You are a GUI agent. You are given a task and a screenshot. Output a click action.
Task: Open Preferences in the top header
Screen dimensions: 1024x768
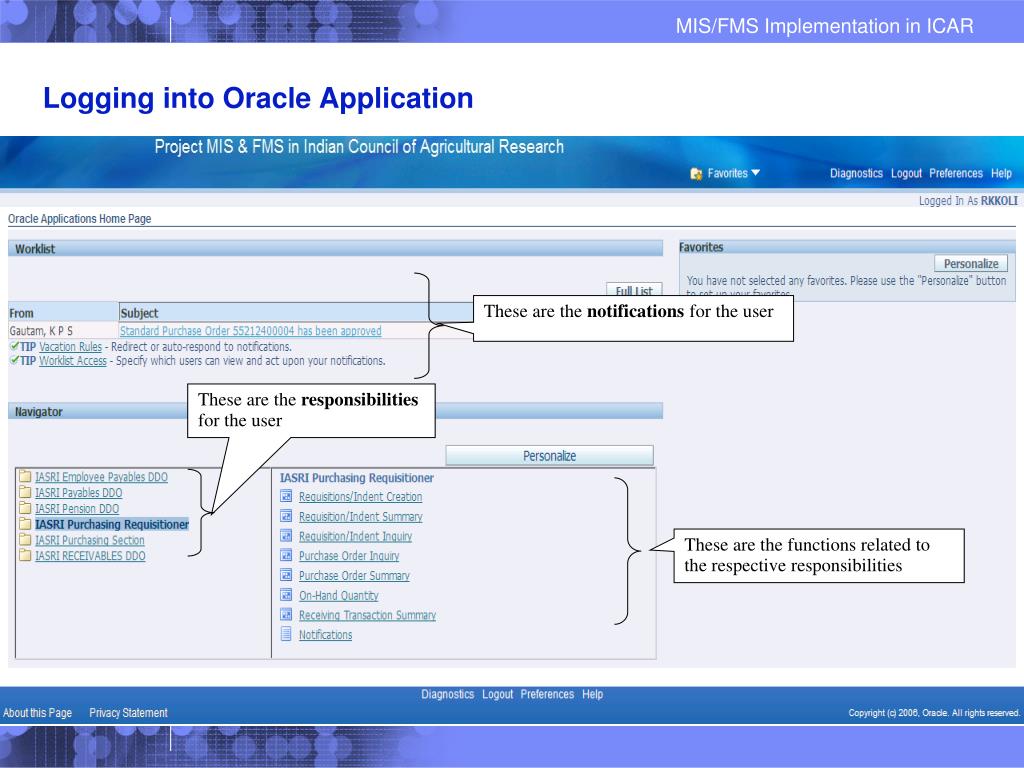(x=955, y=174)
